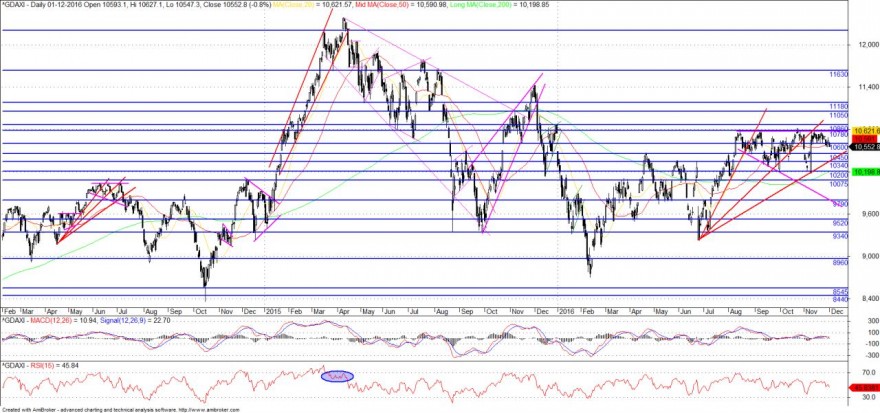This screenshot has height=413, width=880.
Task: Click the 8960 level label
Action: [840, 262]
